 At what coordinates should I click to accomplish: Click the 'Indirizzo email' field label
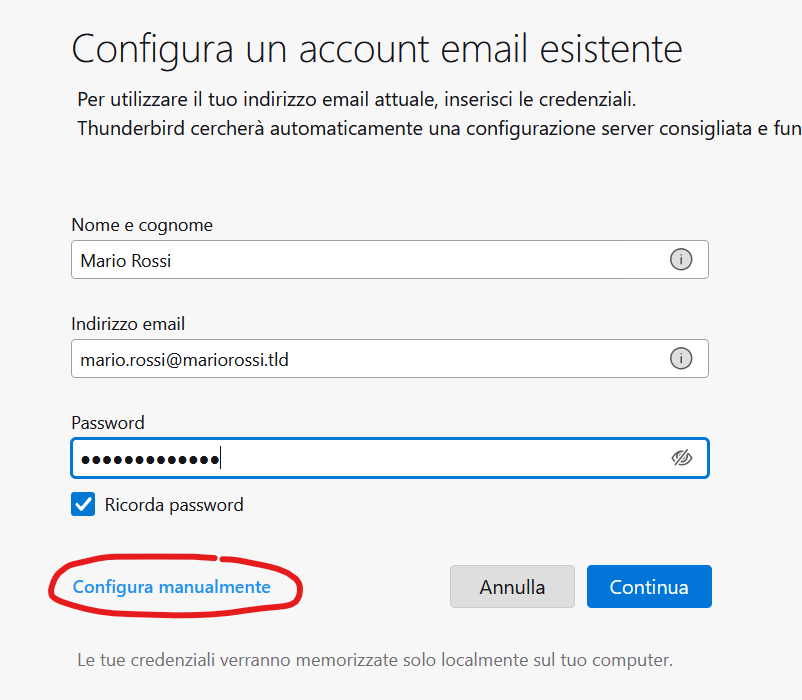point(128,324)
